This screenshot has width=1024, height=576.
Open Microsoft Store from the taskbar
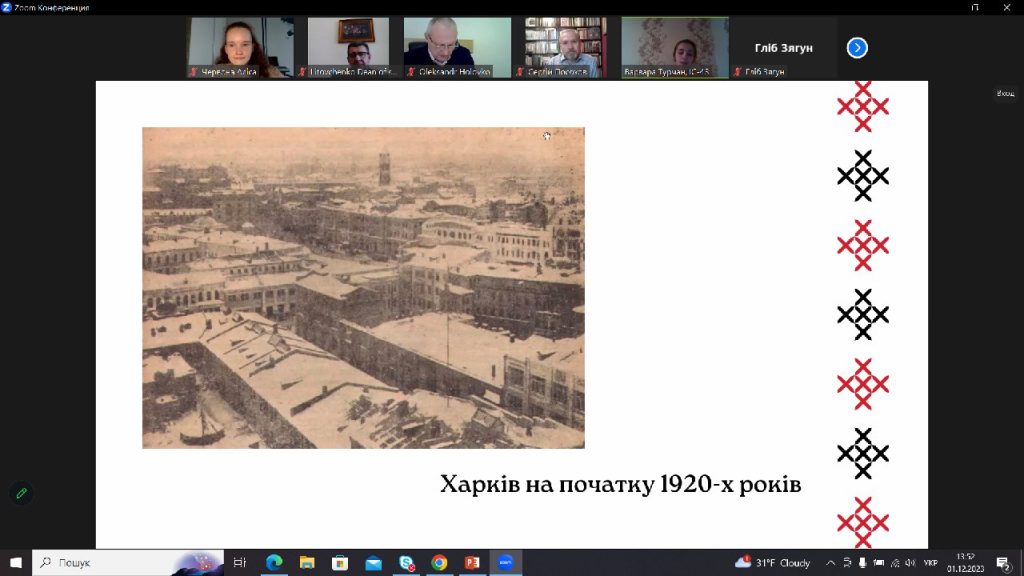340,562
